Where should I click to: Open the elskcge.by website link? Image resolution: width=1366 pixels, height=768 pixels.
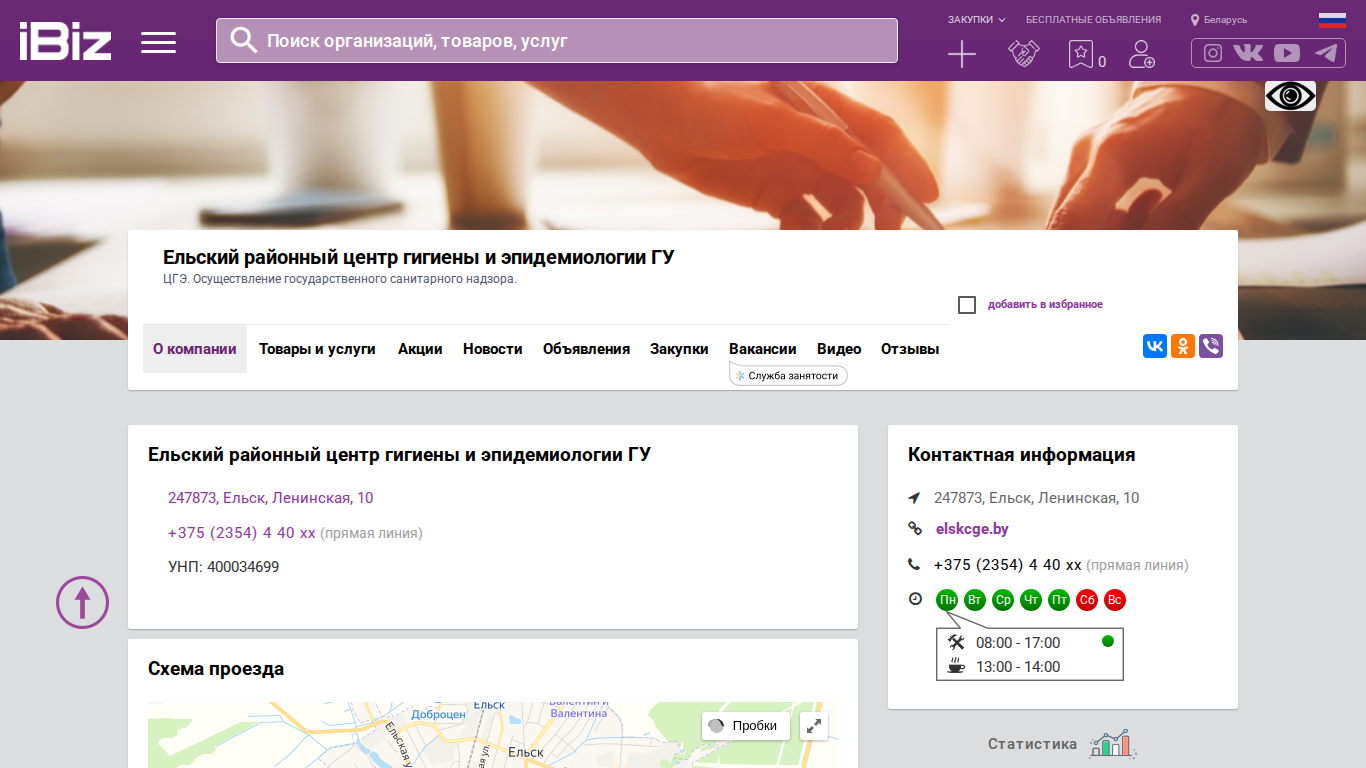pos(972,529)
